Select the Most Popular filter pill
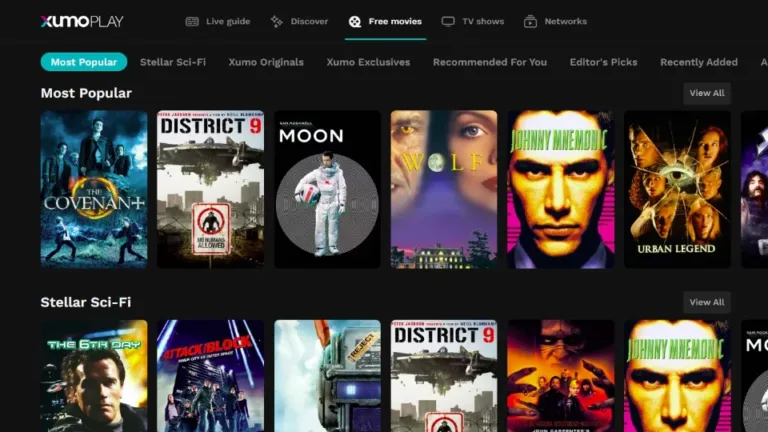Screen dimensions: 768x432 [x=84, y=62]
